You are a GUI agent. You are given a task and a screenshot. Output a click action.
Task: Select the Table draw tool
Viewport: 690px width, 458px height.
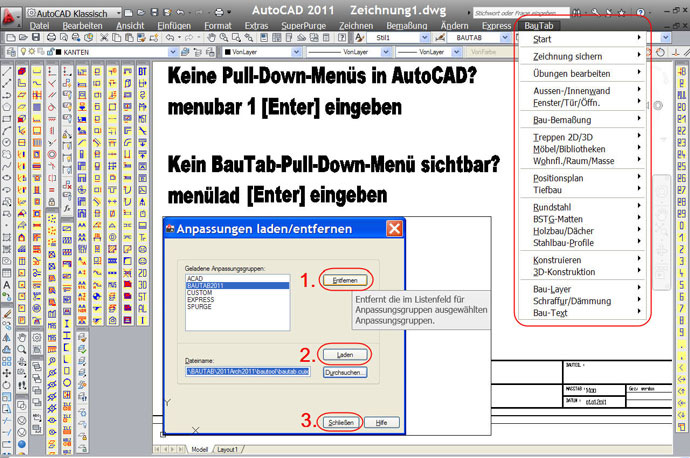point(7,273)
